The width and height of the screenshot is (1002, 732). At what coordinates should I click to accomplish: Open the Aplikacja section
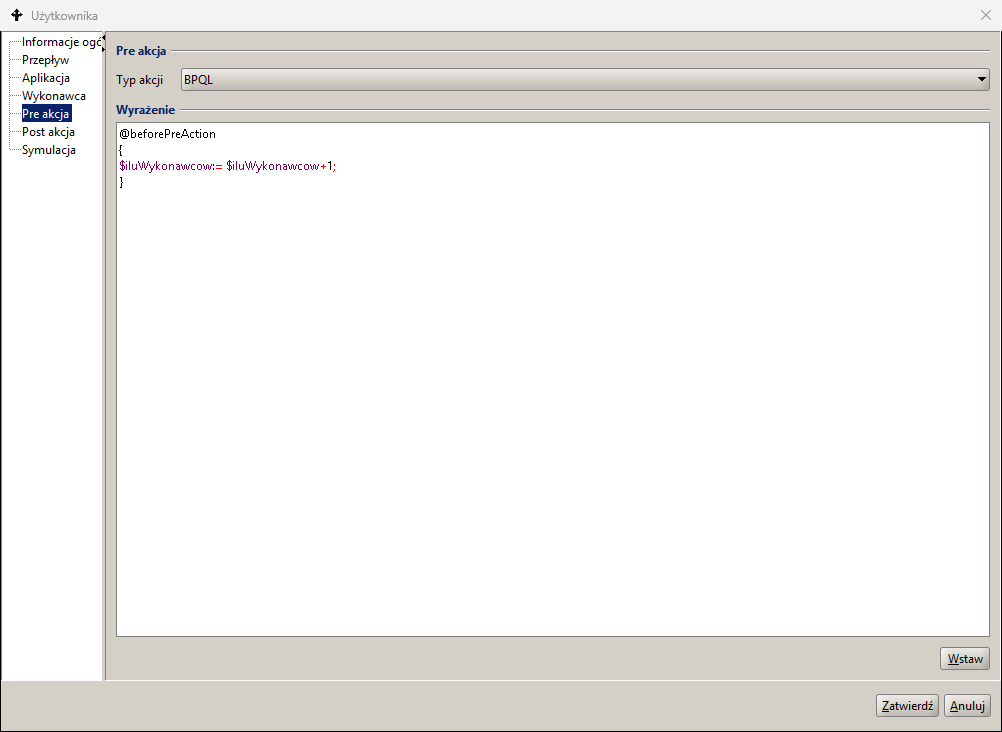(46, 78)
